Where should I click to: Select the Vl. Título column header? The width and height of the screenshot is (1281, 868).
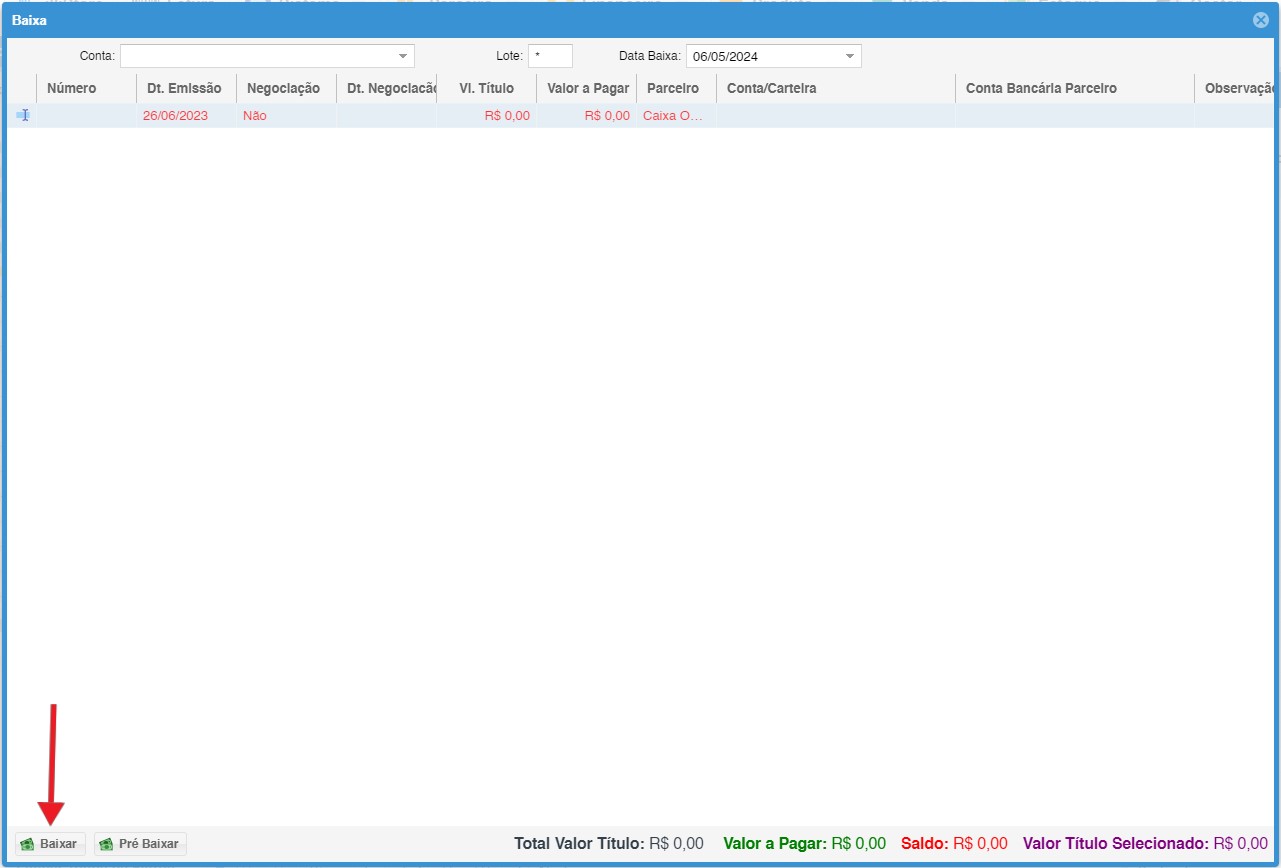pos(486,88)
